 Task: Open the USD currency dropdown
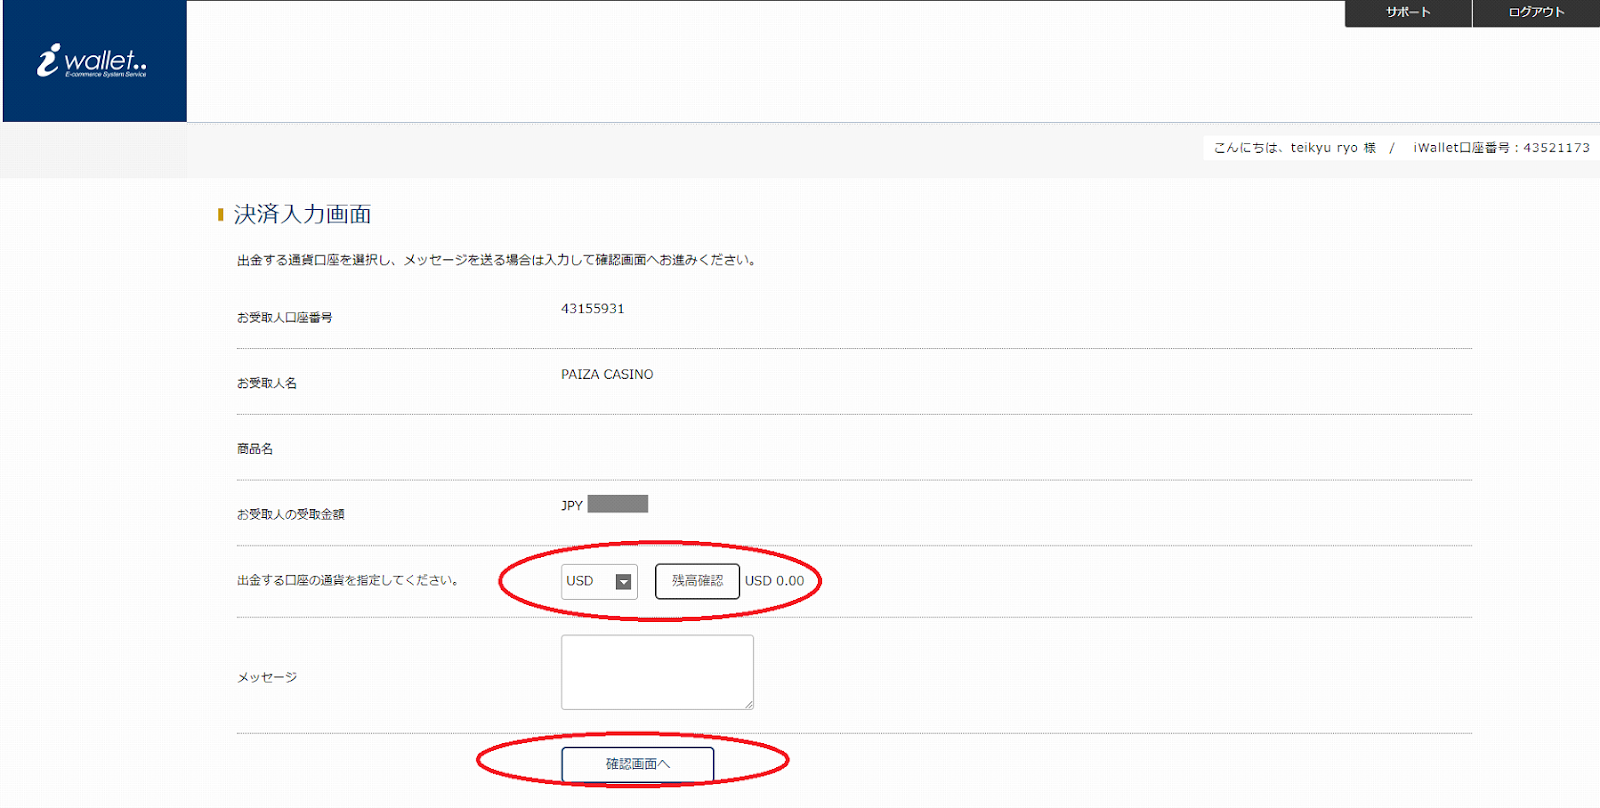tap(599, 582)
